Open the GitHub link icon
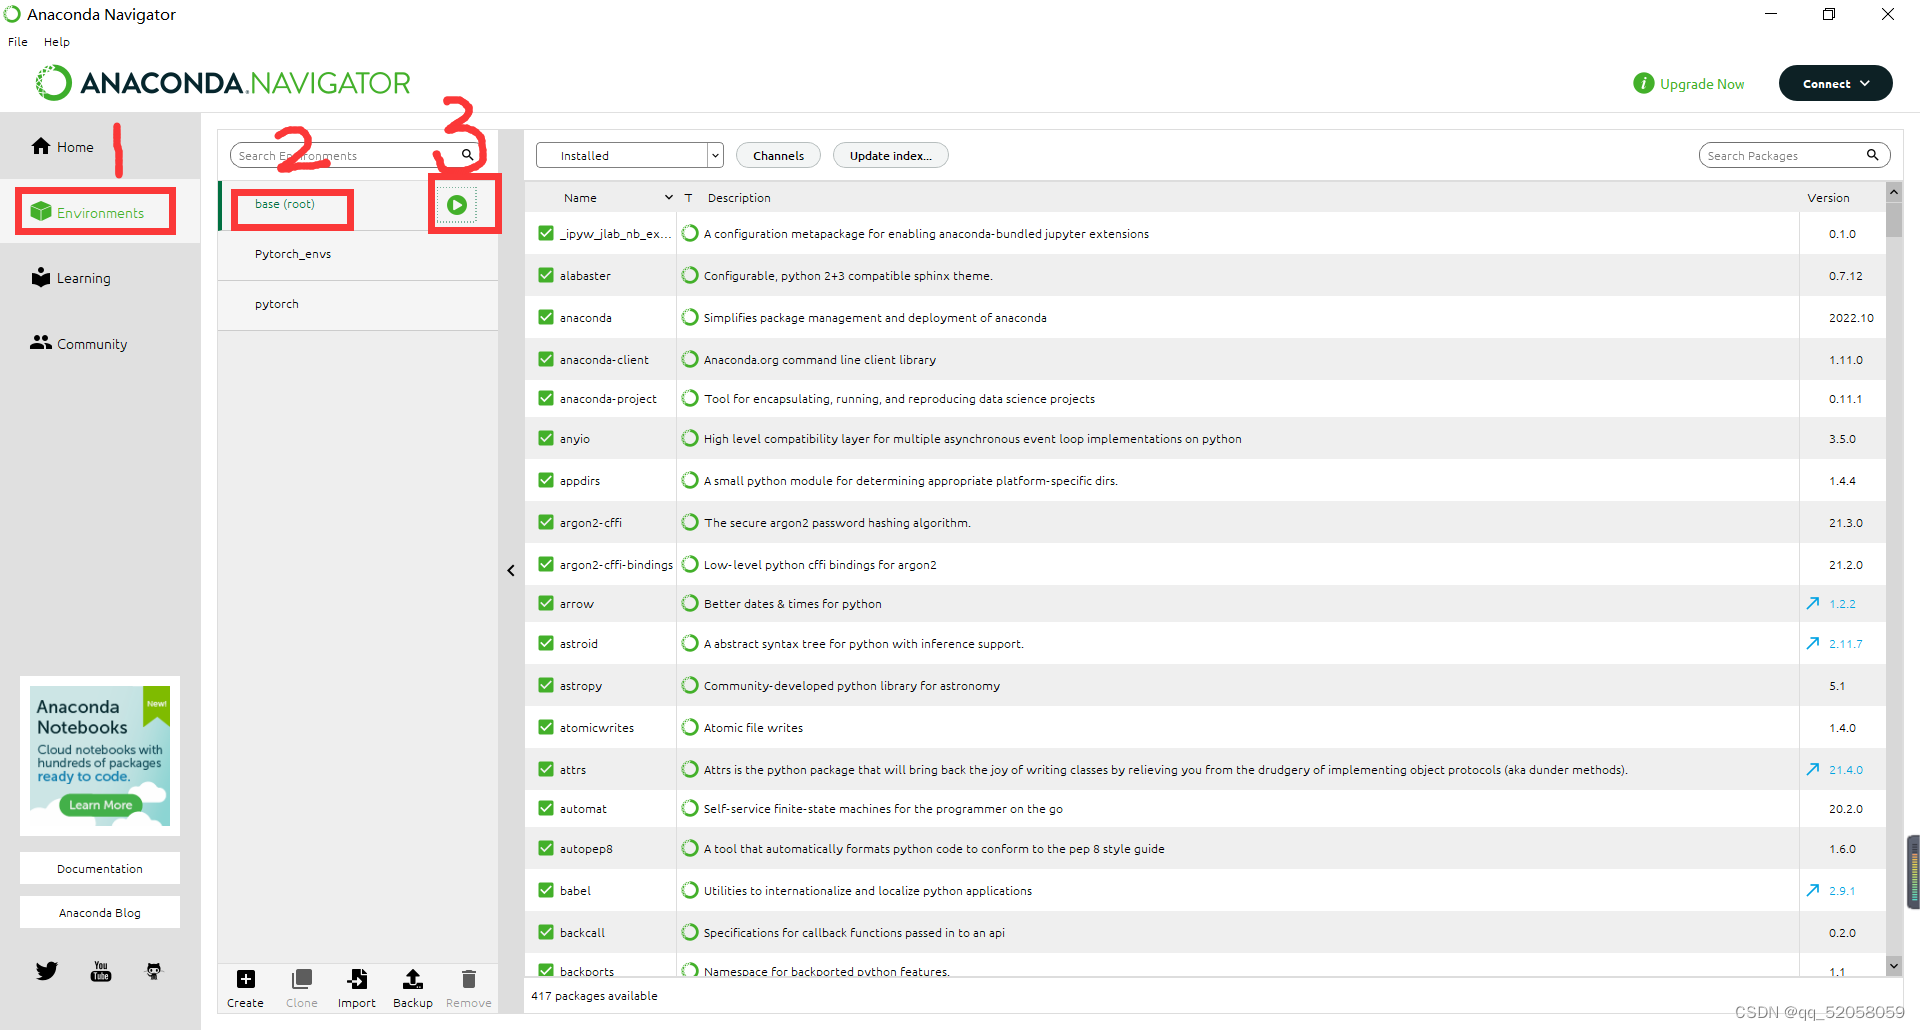The image size is (1920, 1030). pos(154,971)
